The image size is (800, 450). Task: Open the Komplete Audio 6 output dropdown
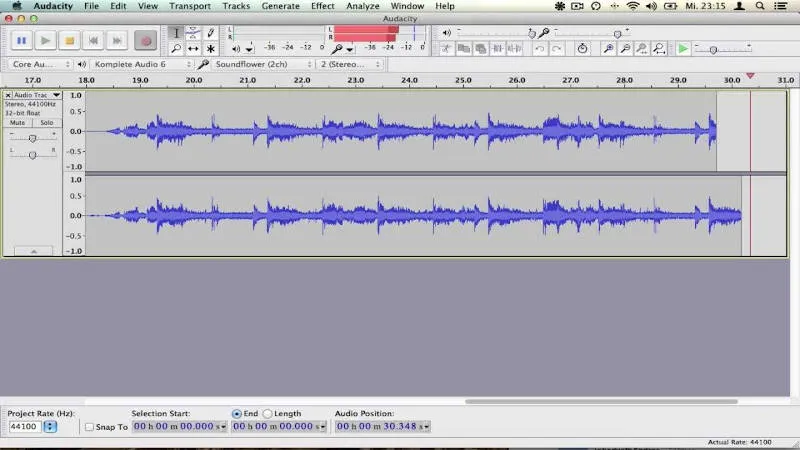coord(139,64)
